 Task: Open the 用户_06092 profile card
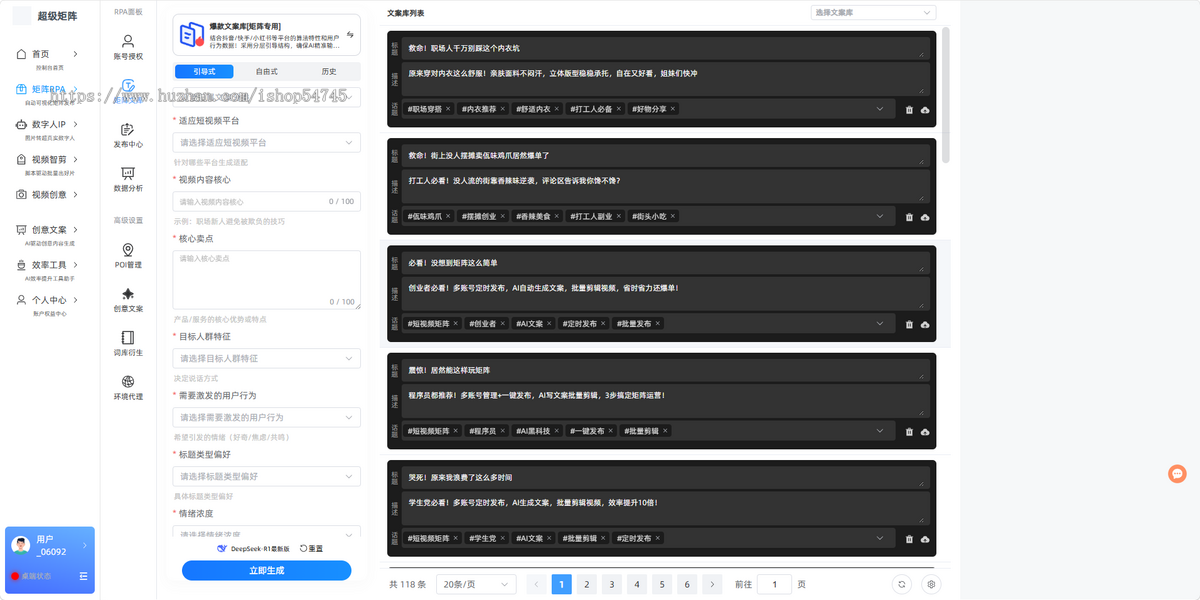tap(50, 560)
